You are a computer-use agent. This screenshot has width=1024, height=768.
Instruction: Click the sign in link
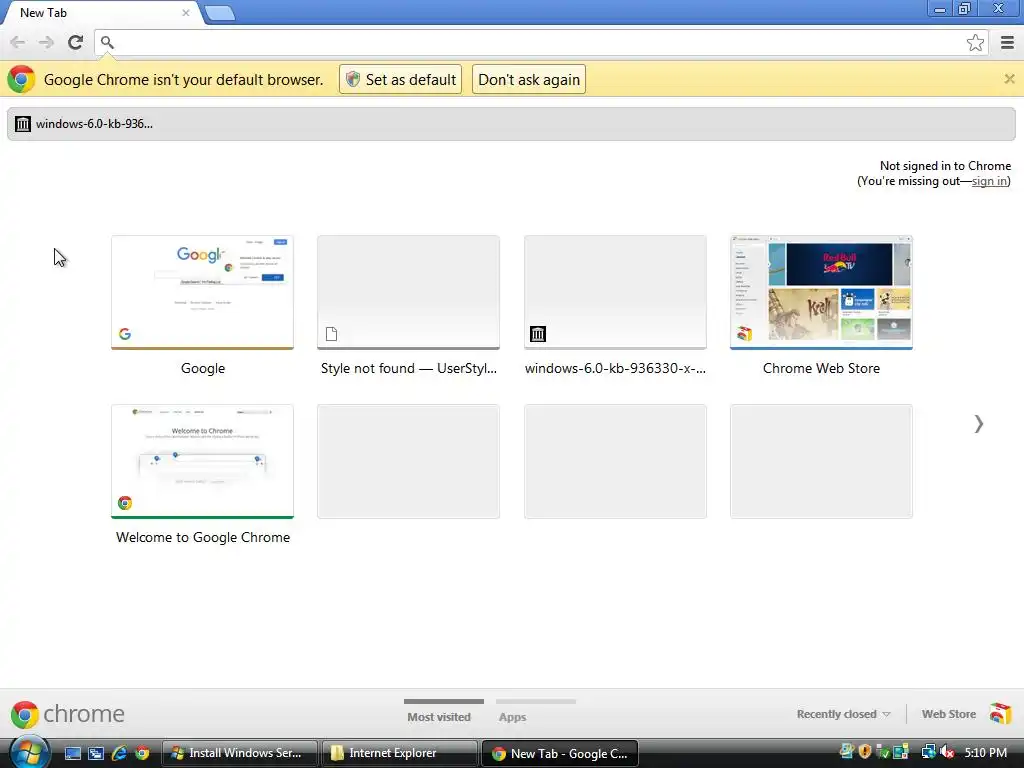pyautogui.click(x=989, y=181)
